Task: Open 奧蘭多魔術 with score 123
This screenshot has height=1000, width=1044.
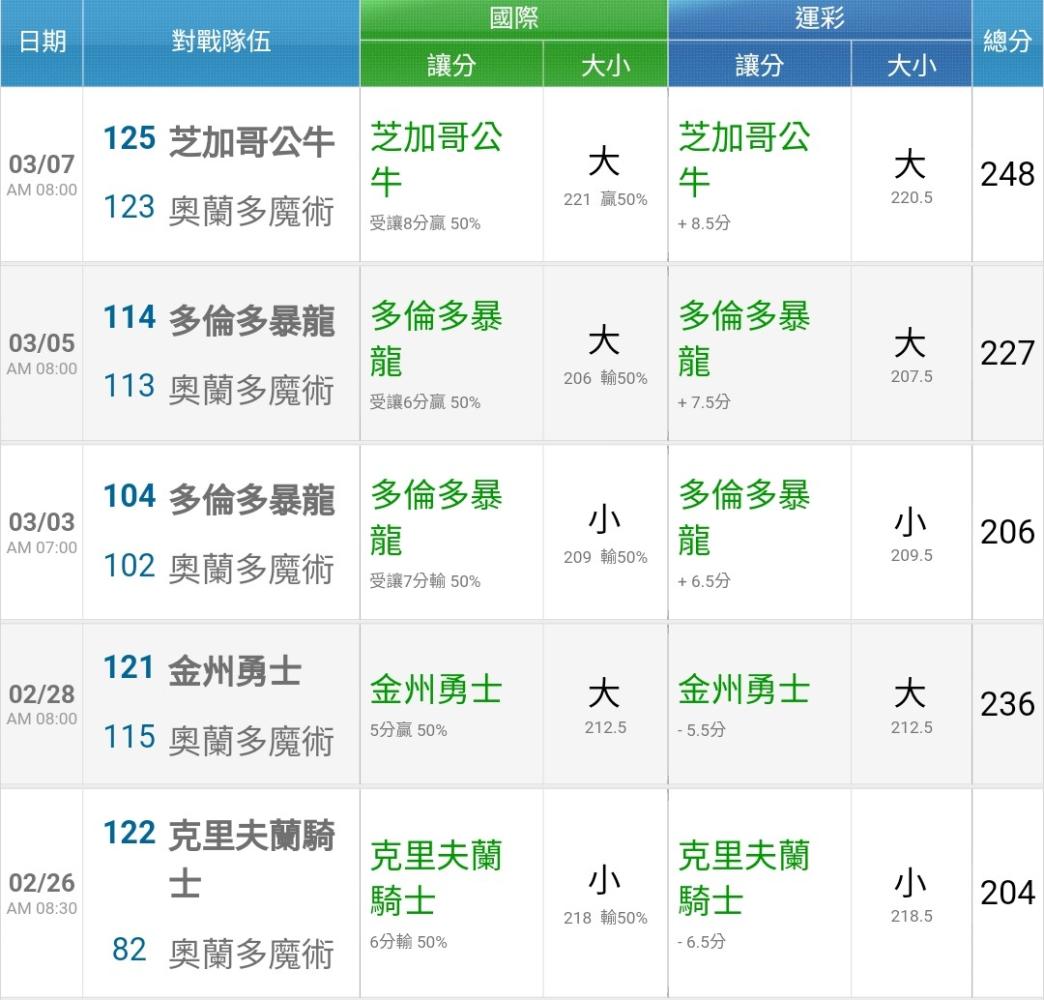Action: 218,210
